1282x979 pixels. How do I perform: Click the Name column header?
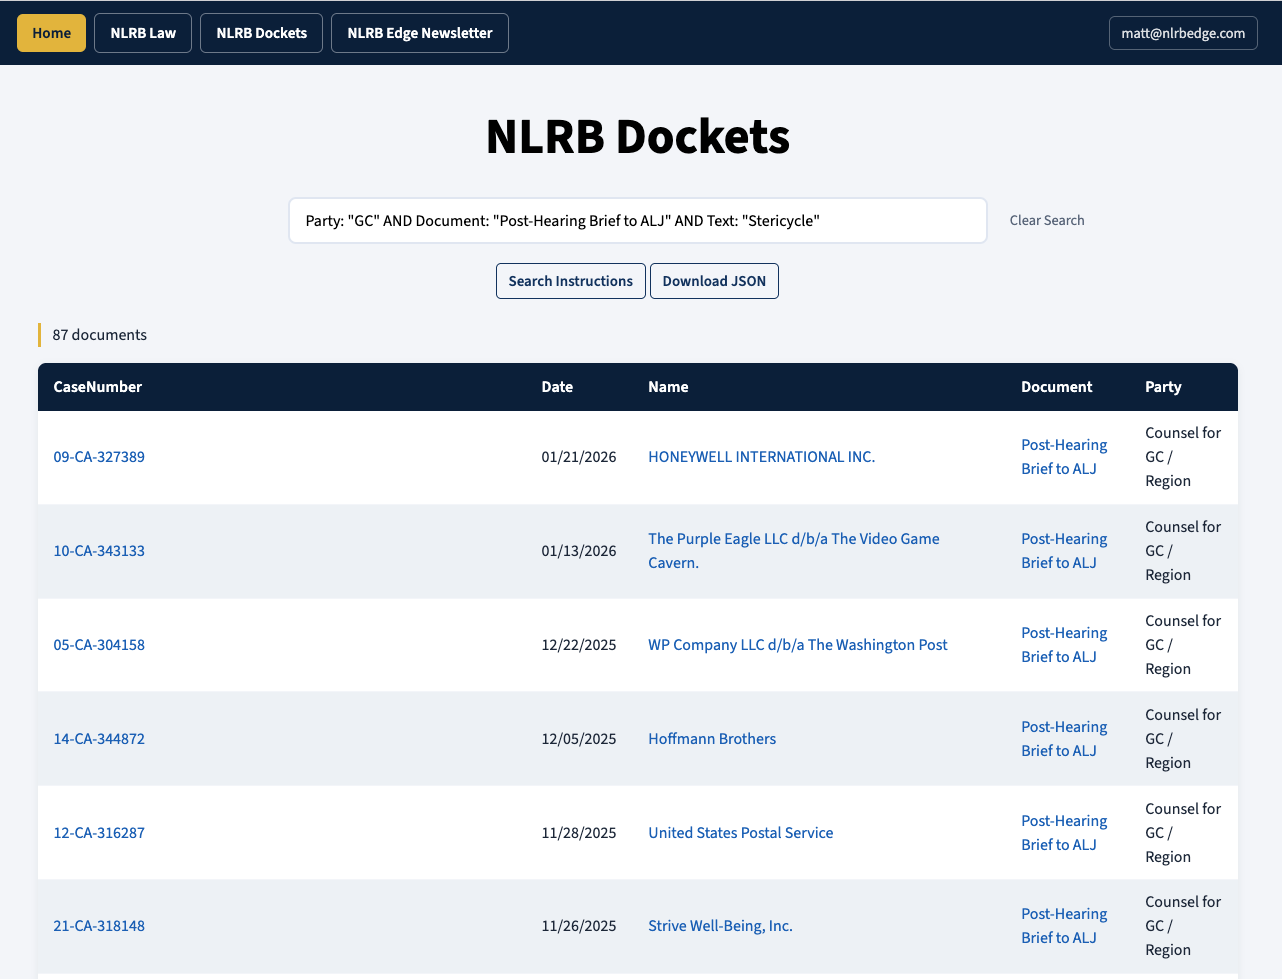point(668,387)
